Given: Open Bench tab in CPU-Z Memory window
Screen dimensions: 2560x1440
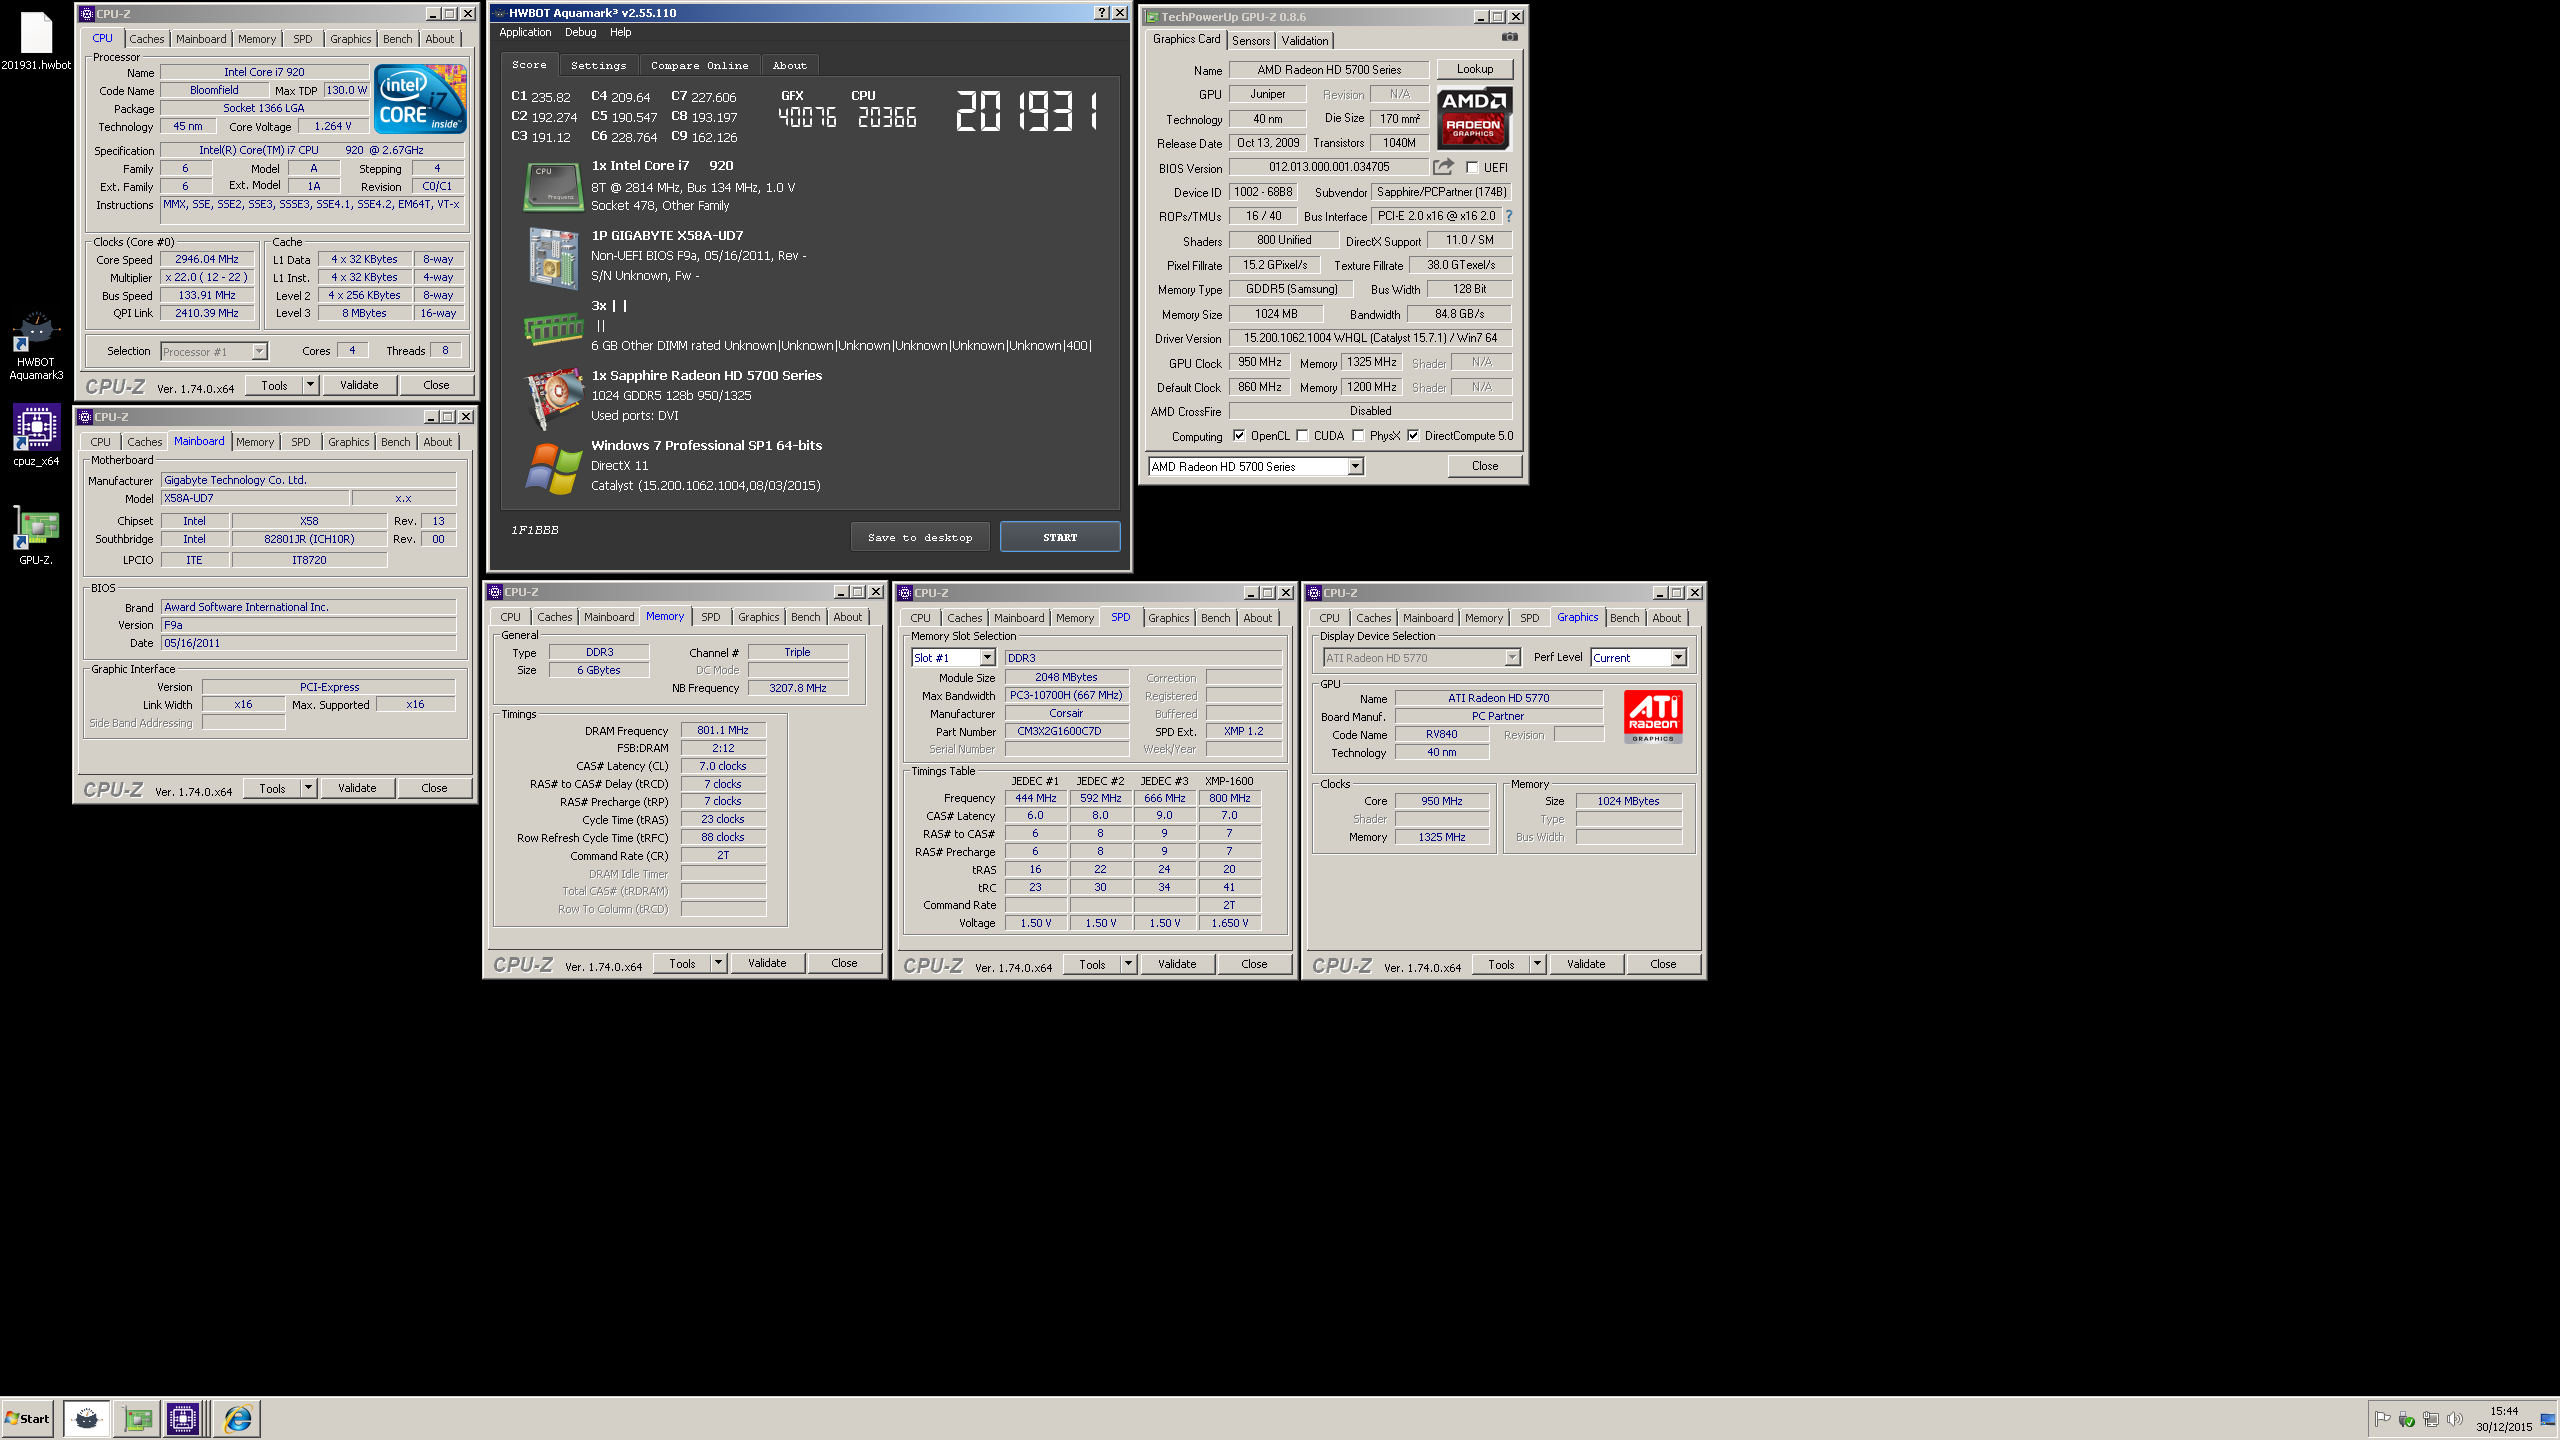Looking at the screenshot, I should 805,617.
